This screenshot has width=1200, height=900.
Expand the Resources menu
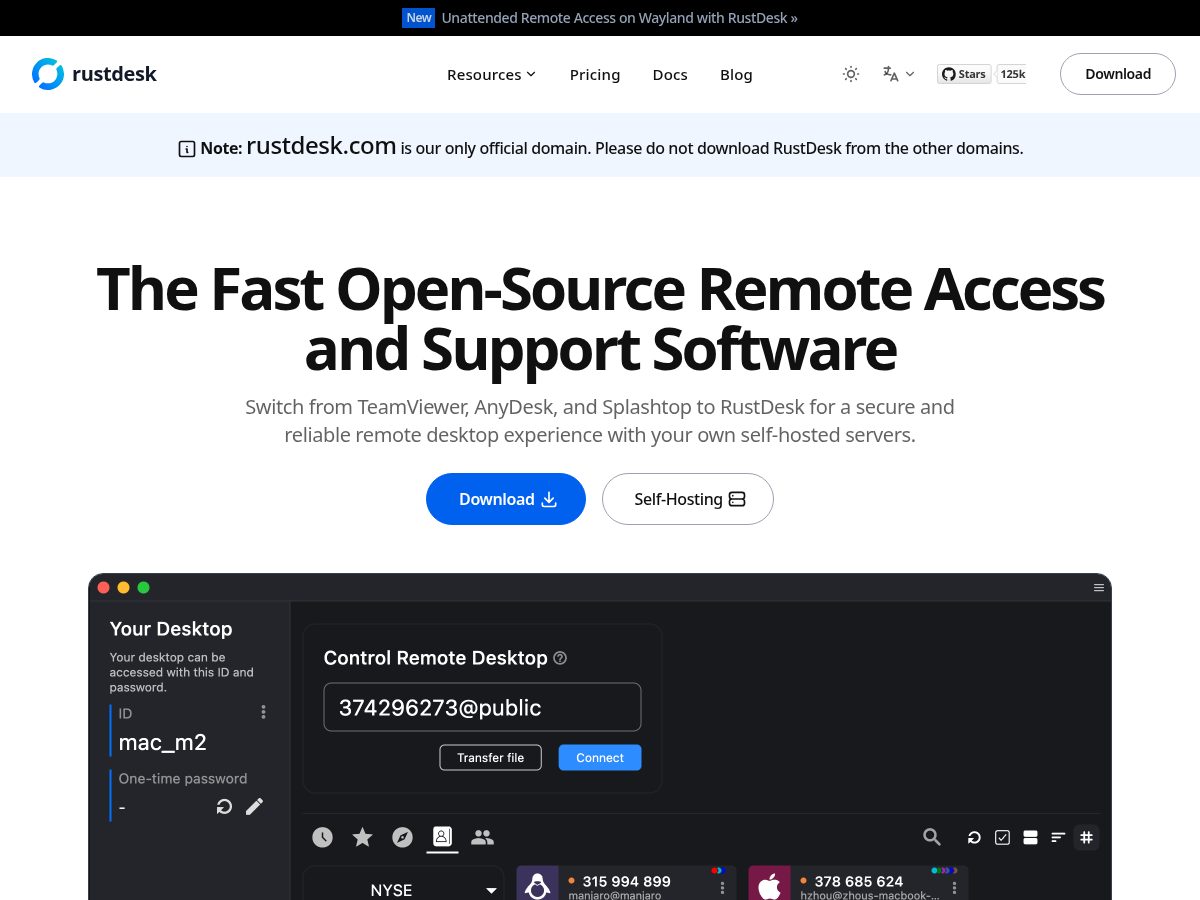pos(491,75)
